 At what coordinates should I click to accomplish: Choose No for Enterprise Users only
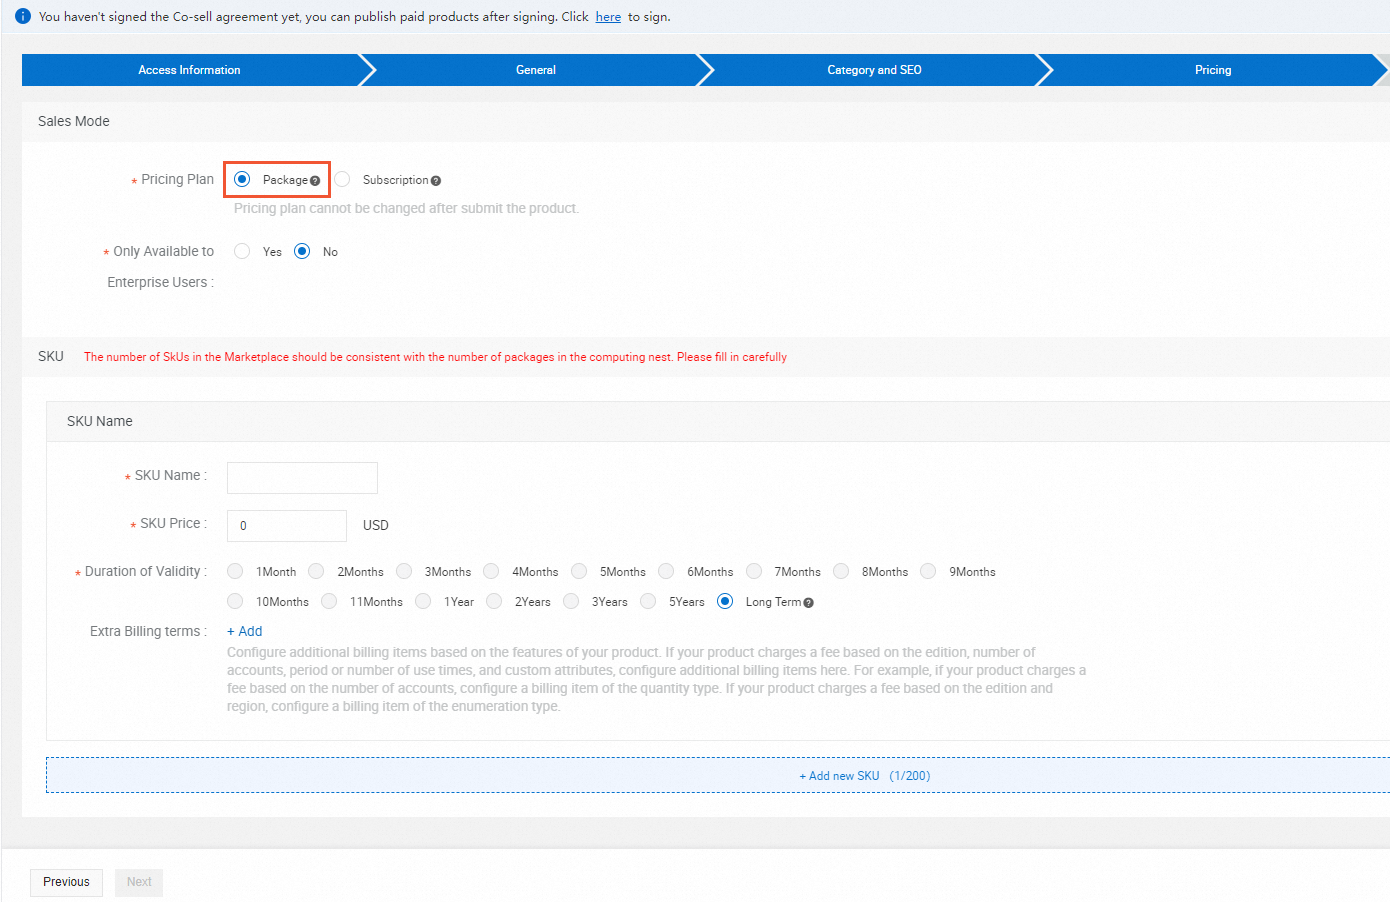point(302,251)
